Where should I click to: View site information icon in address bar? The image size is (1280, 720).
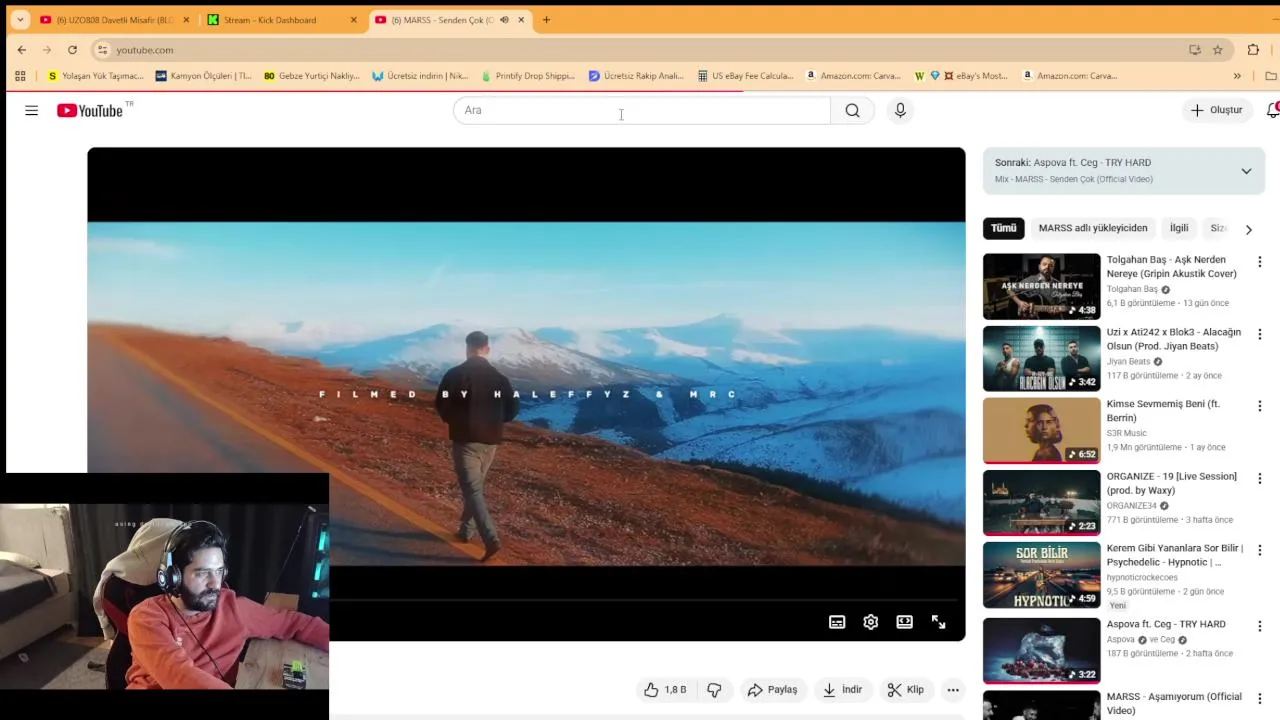click(x=102, y=50)
